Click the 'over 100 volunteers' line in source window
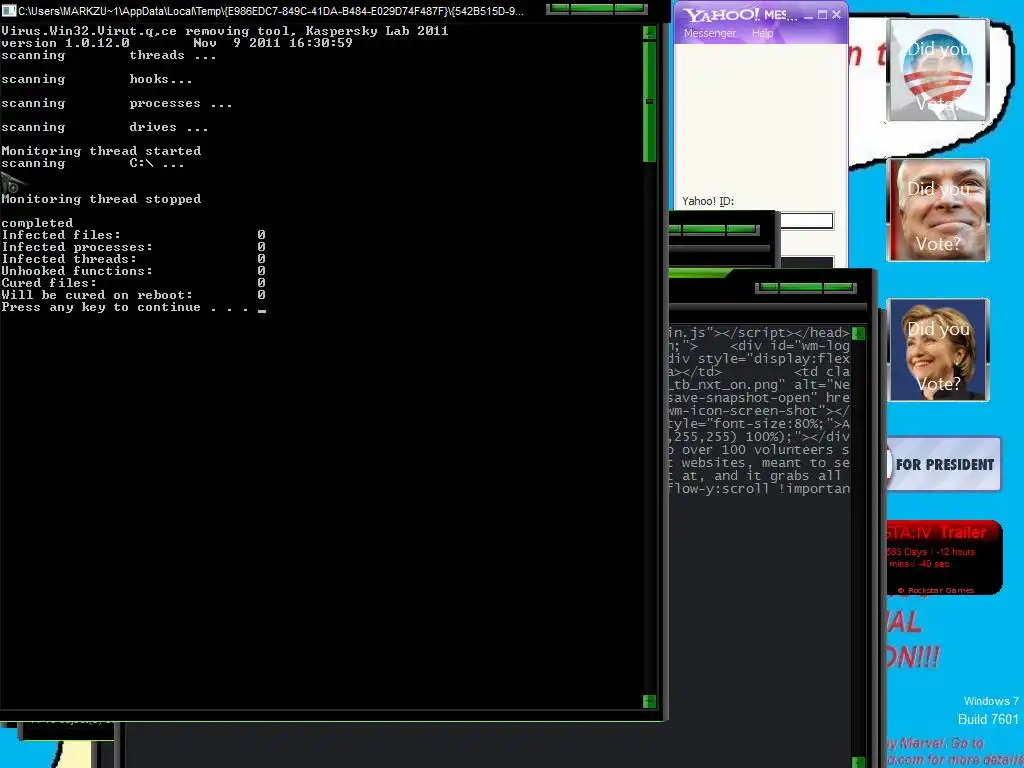1024x768 pixels. point(759,450)
